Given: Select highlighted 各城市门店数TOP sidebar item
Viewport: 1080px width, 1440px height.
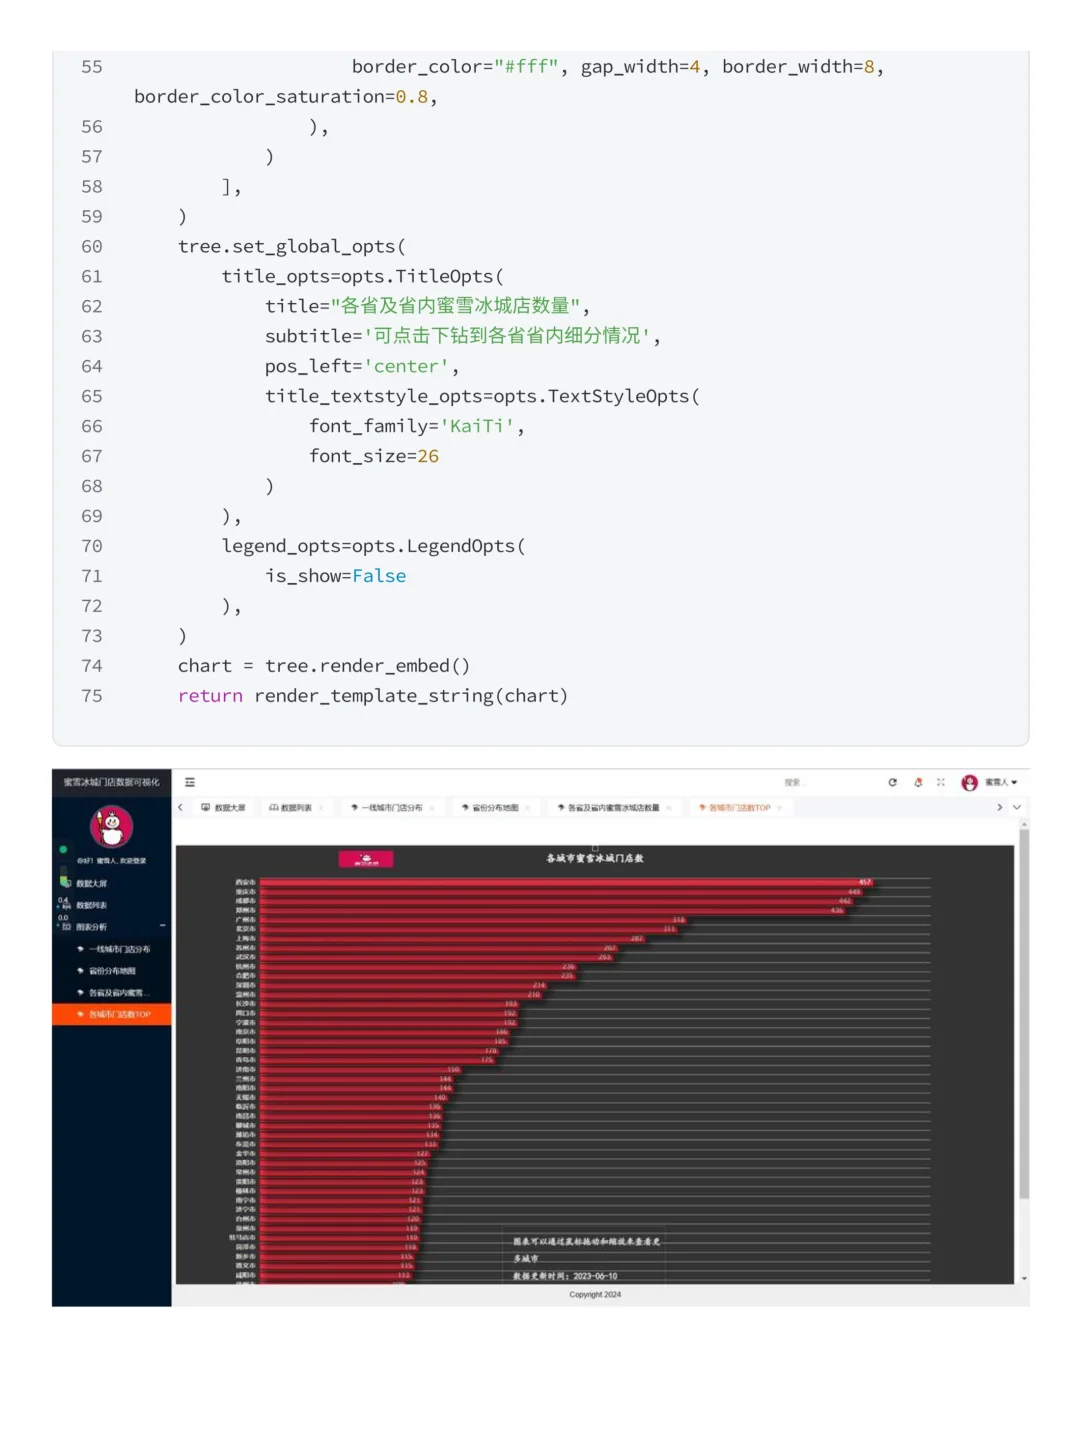Looking at the screenshot, I should coord(111,1014).
